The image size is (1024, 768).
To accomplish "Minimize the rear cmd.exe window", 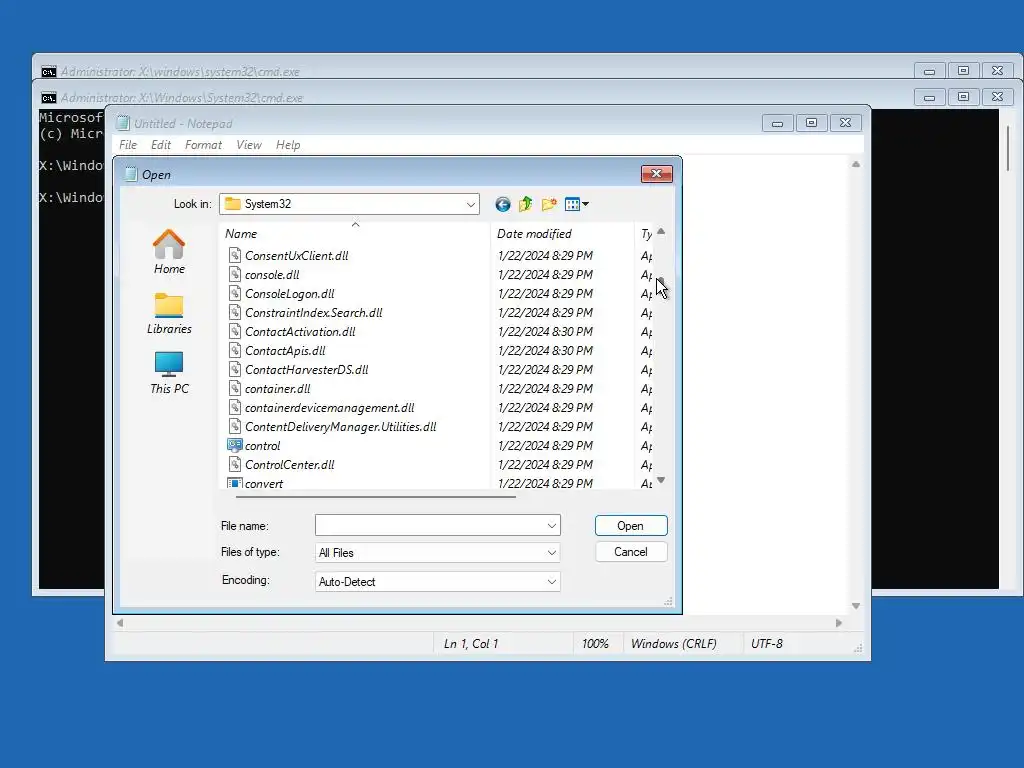I will click(929, 71).
